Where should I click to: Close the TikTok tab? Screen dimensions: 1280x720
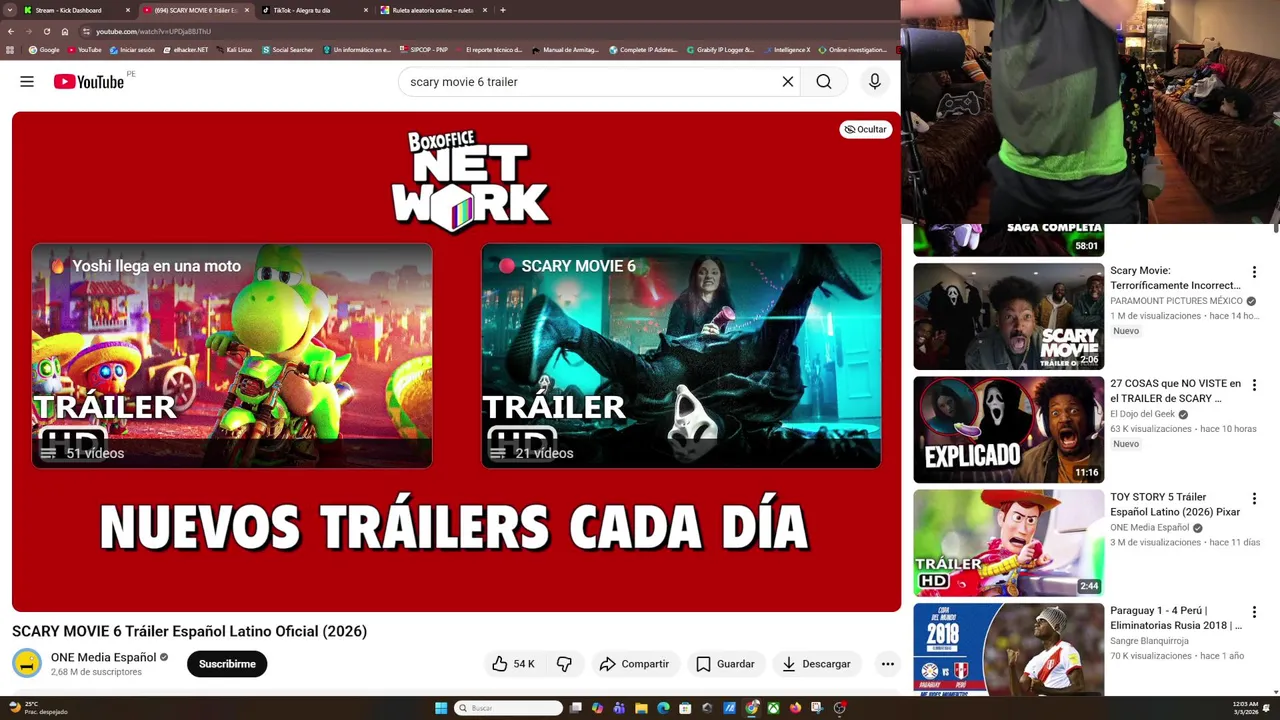[366, 10]
